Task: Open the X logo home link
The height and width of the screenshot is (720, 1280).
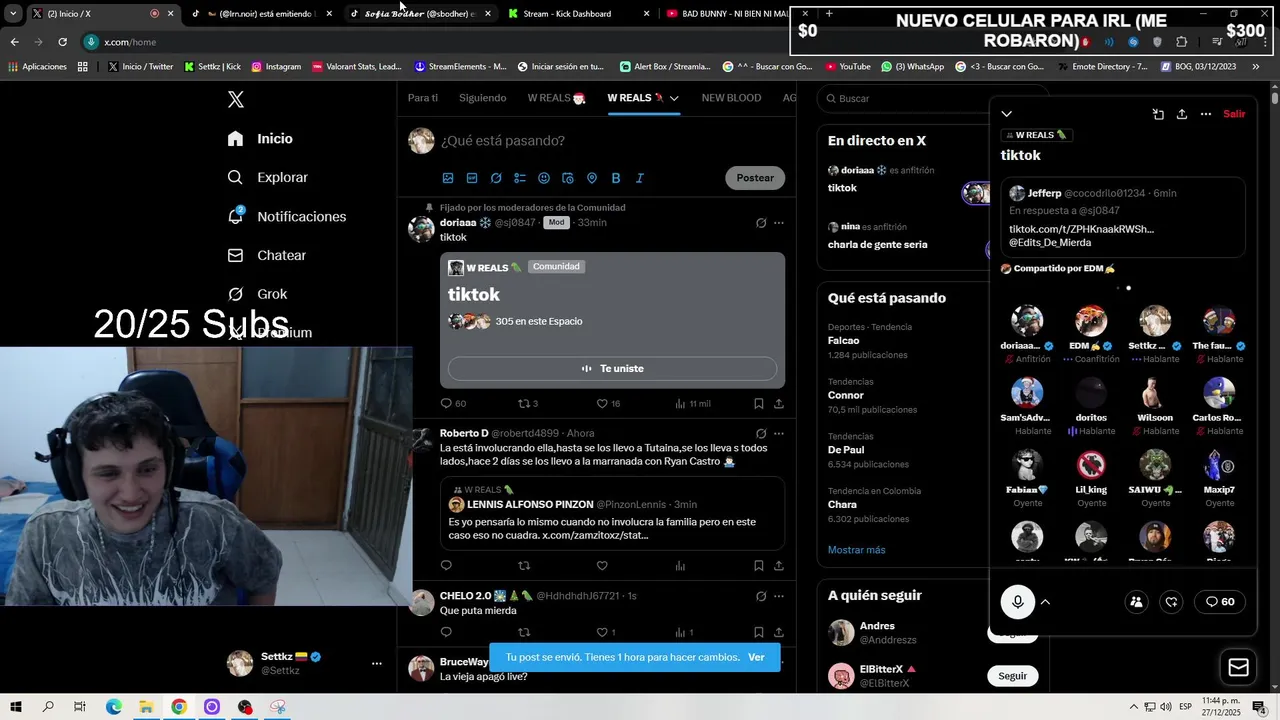Action: 236,99
